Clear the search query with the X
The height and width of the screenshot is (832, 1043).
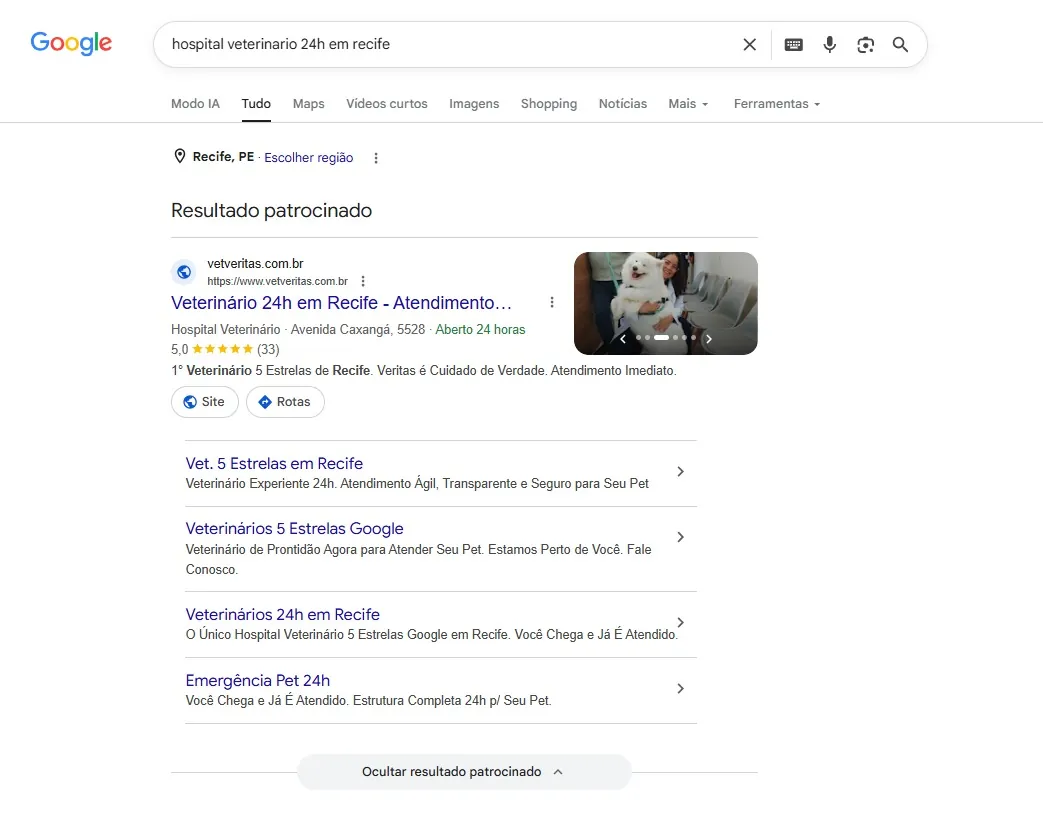(750, 45)
